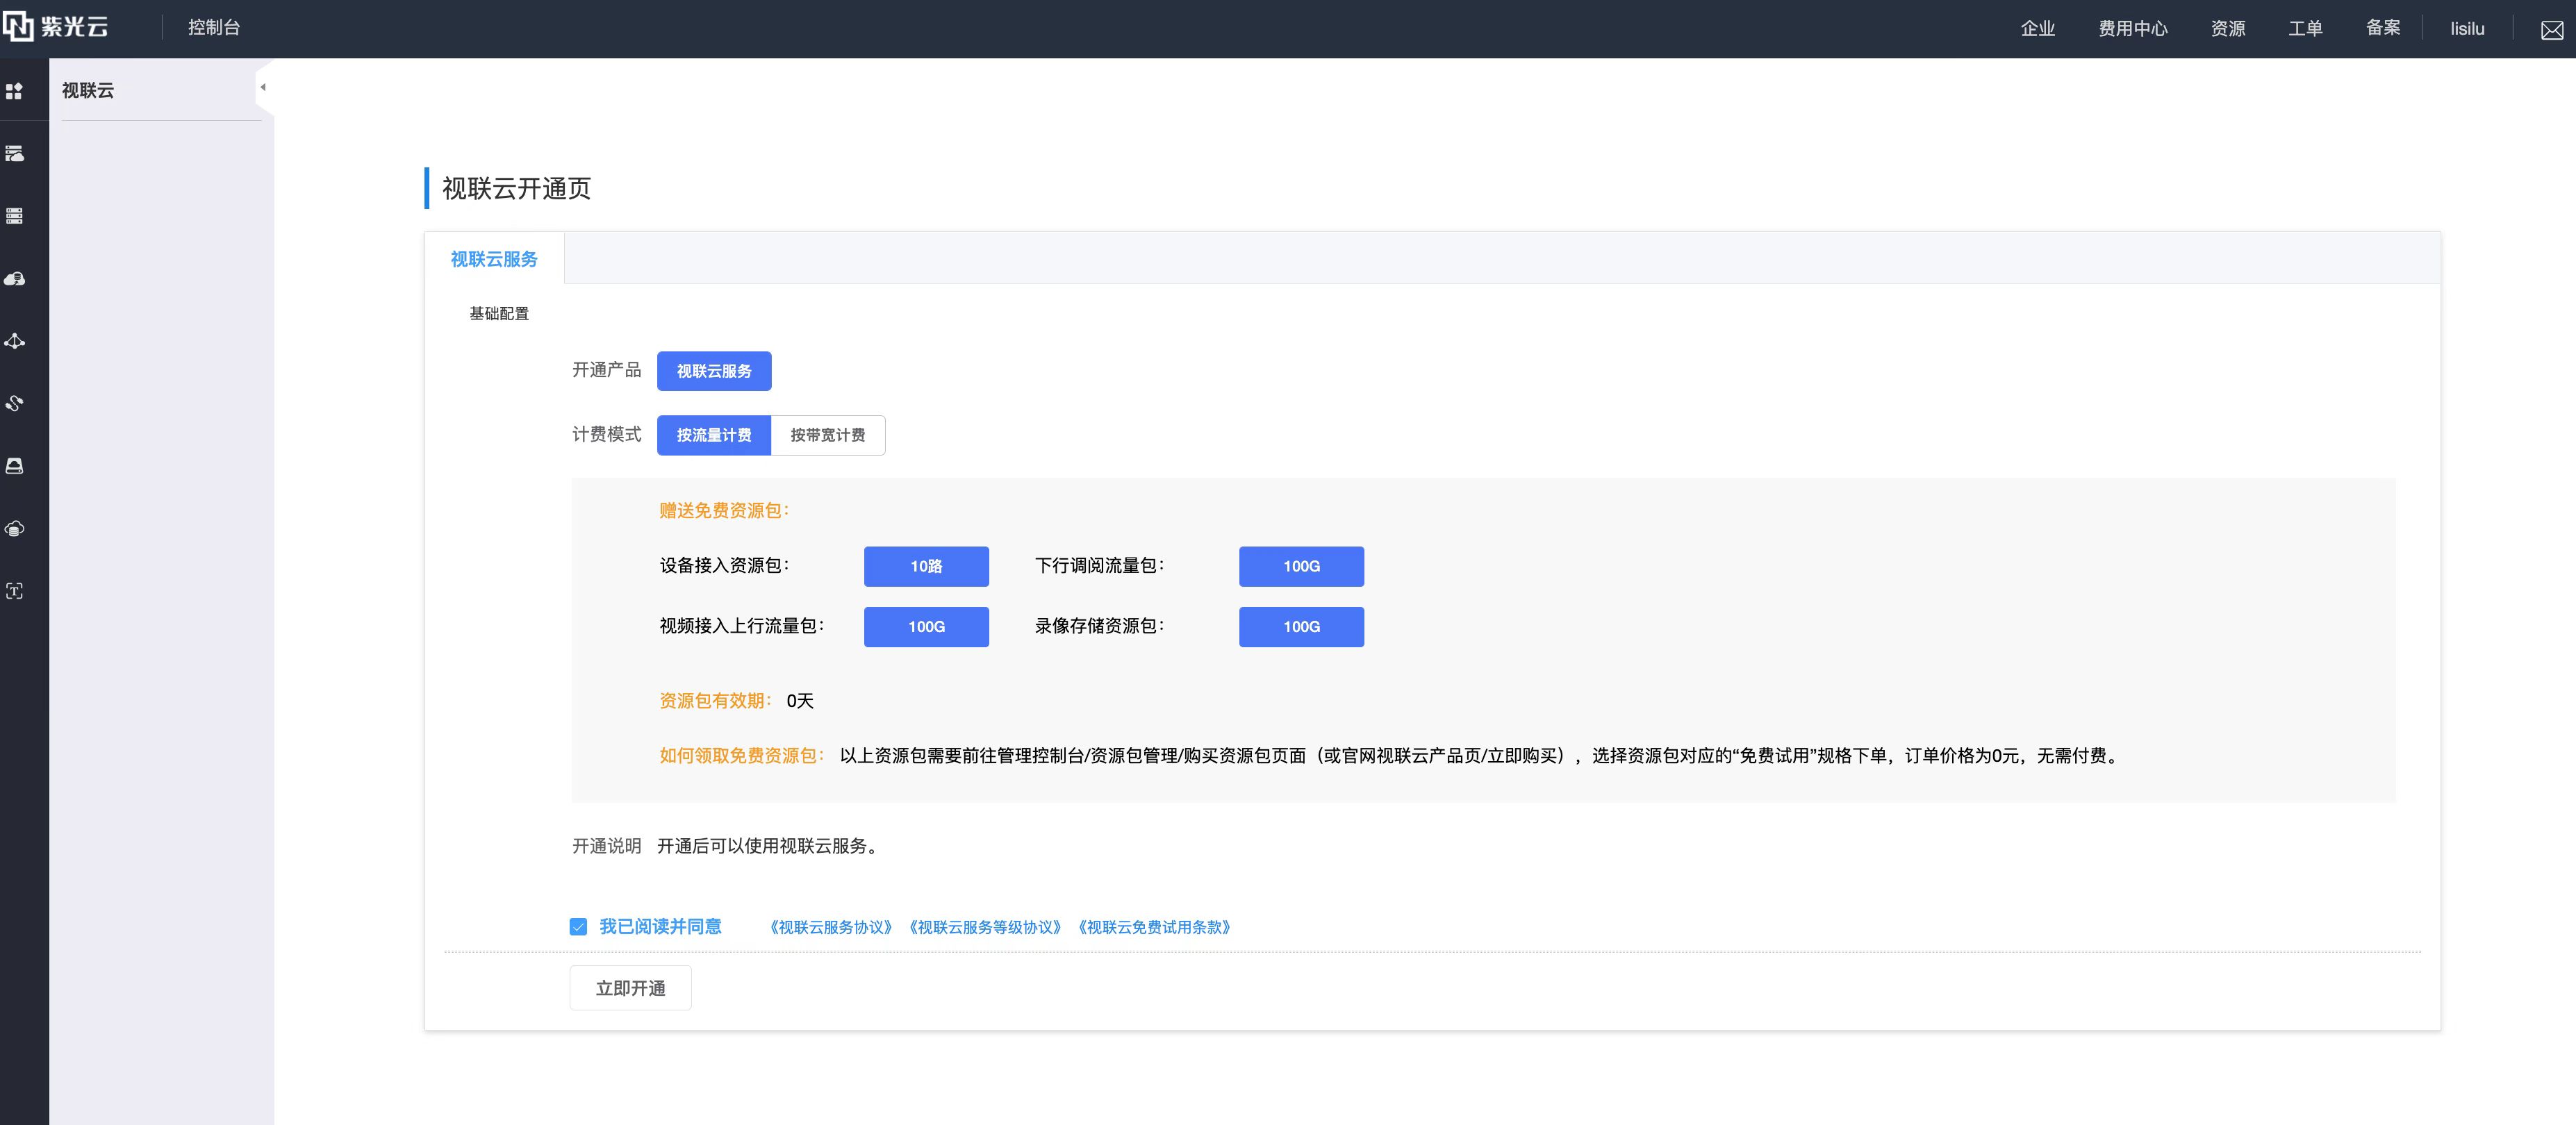Open the 备案 menu
2576x1125 pixels.
point(2383,28)
